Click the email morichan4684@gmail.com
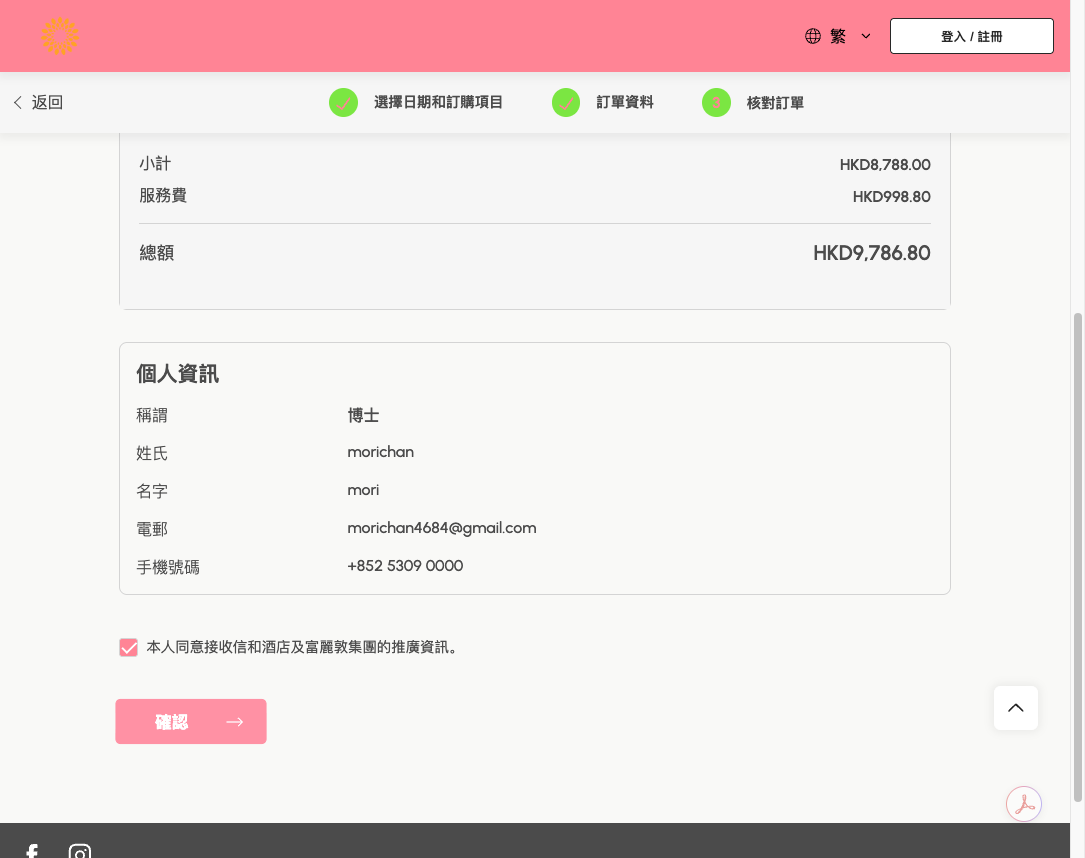1085x858 pixels. pyautogui.click(x=441, y=528)
